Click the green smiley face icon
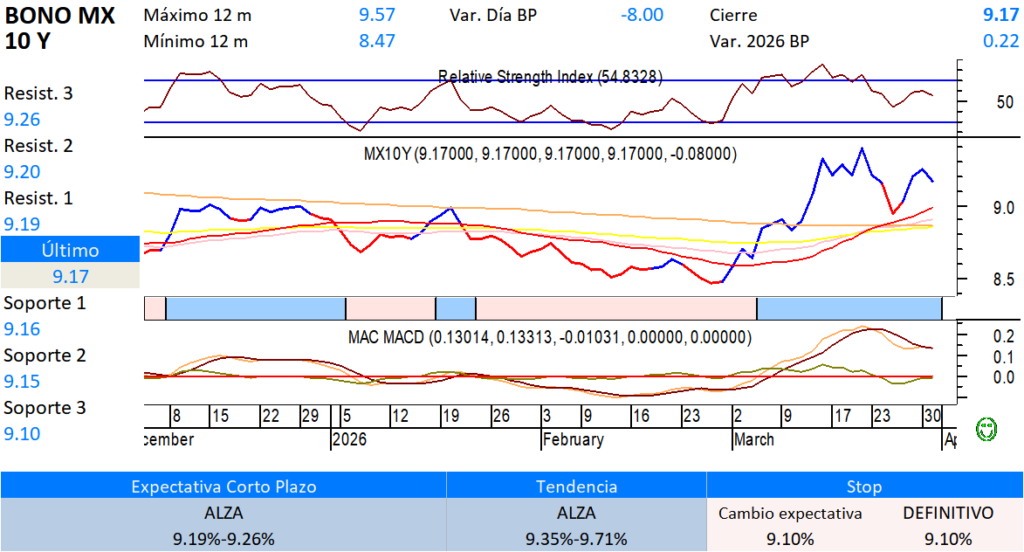This screenshot has height=552, width=1024. pyautogui.click(x=987, y=429)
